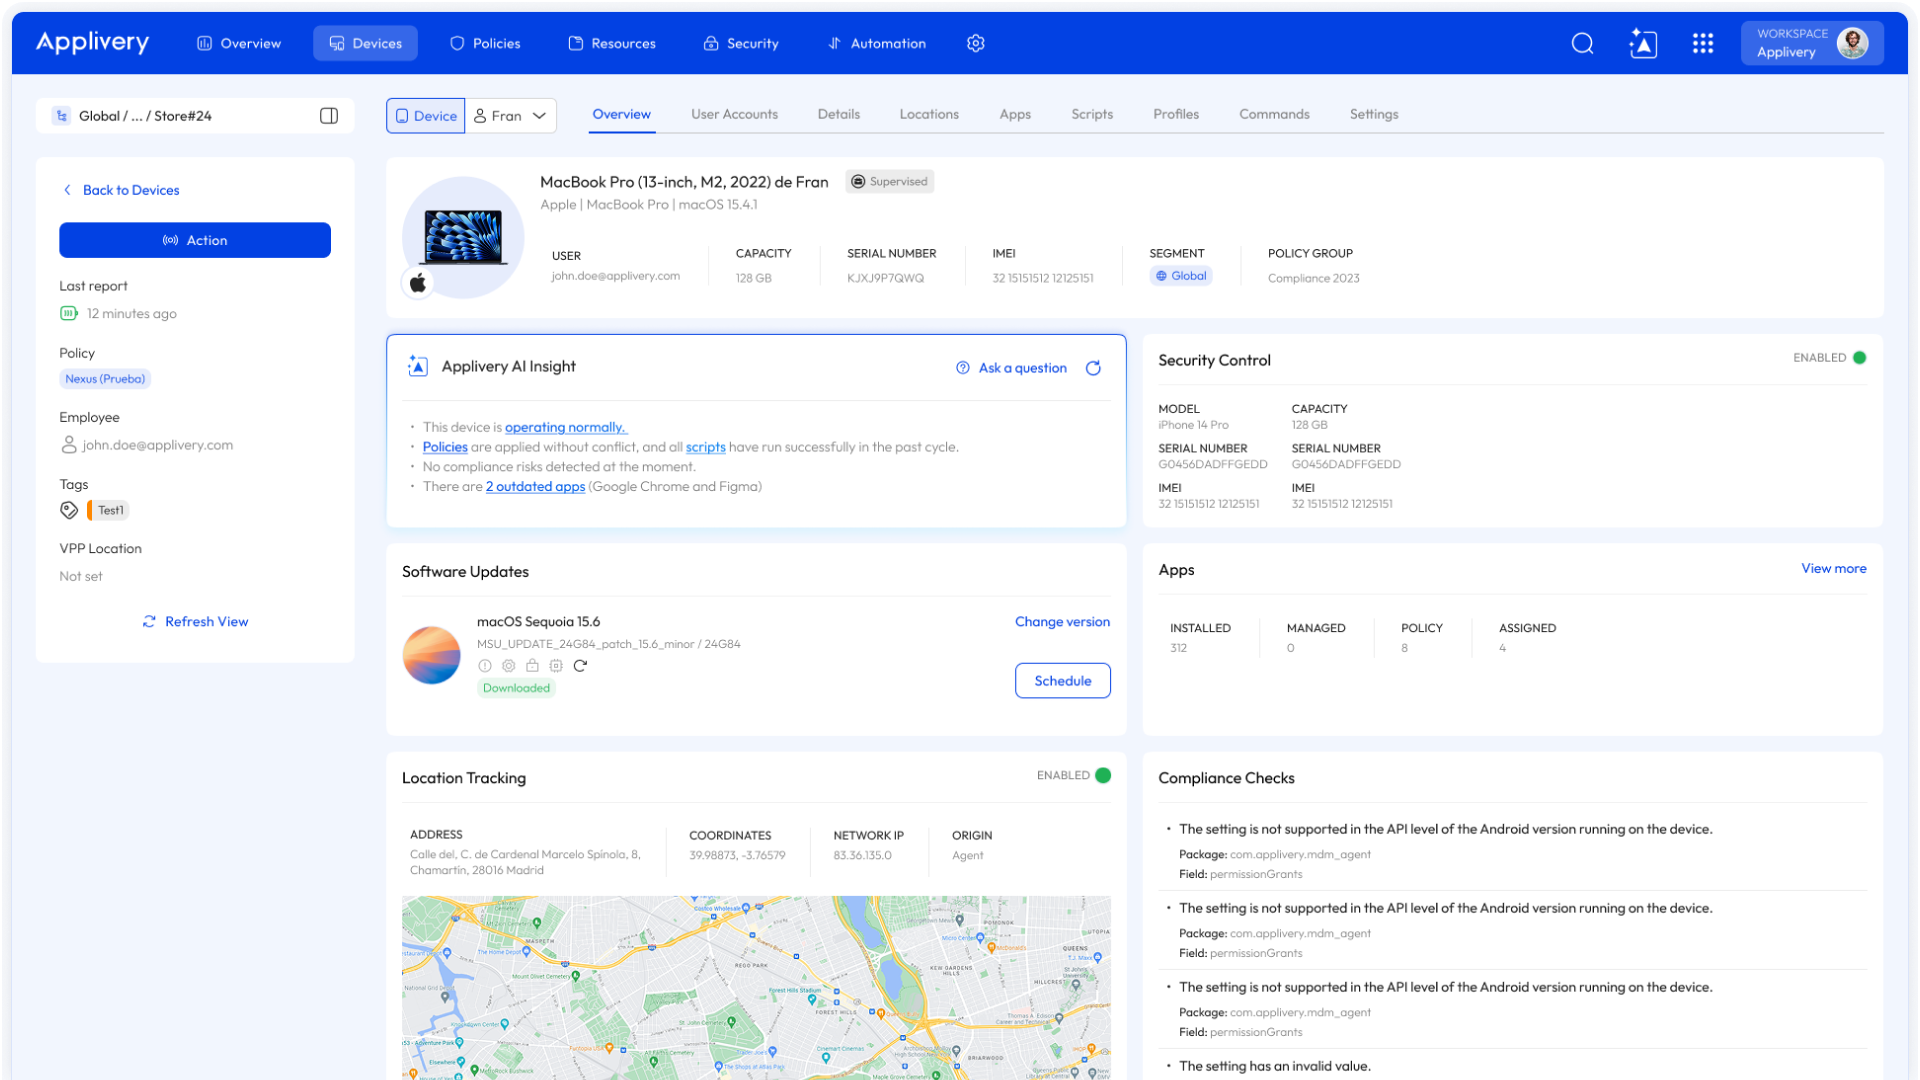Open the apps grid launcher icon
The height and width of the screenshot is (1080, 1920).
point(1703,43)
